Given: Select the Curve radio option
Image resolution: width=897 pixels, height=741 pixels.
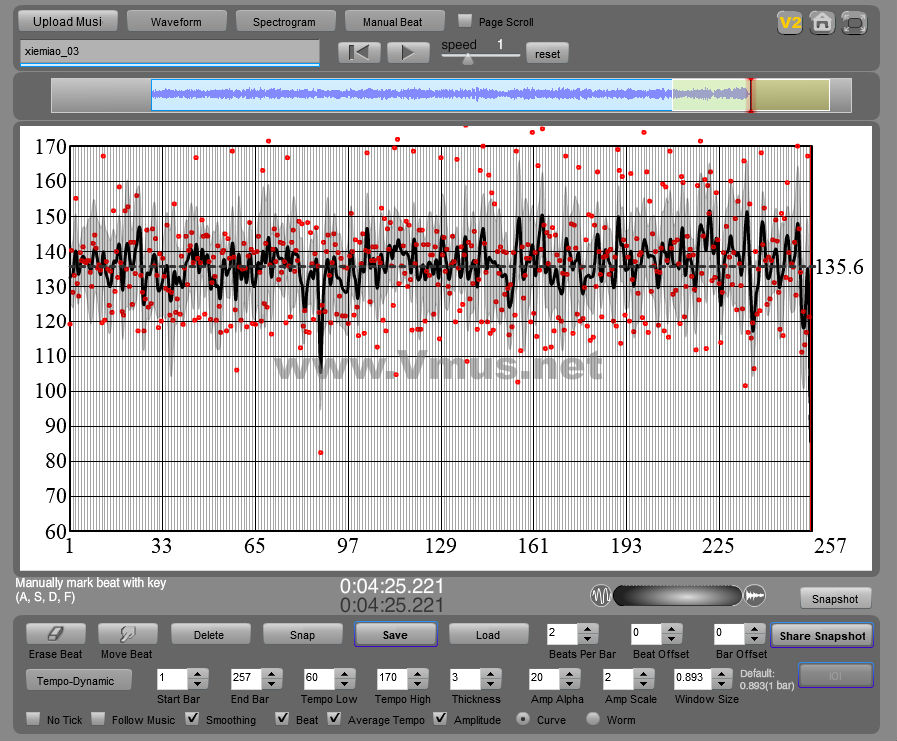Looking at the screenshot, I should click(x=523, y=719).
